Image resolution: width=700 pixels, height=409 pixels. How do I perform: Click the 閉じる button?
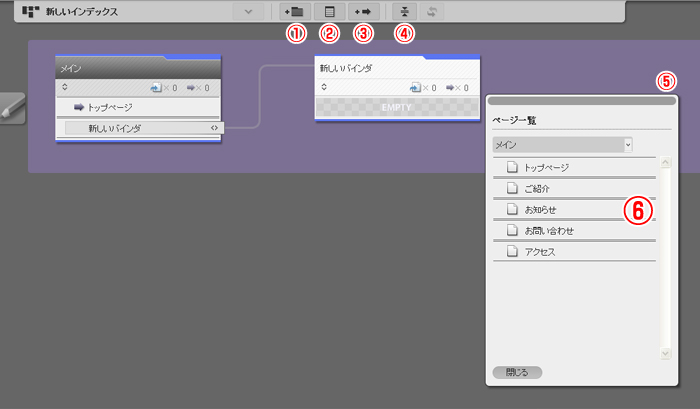[x=517, y=372]
